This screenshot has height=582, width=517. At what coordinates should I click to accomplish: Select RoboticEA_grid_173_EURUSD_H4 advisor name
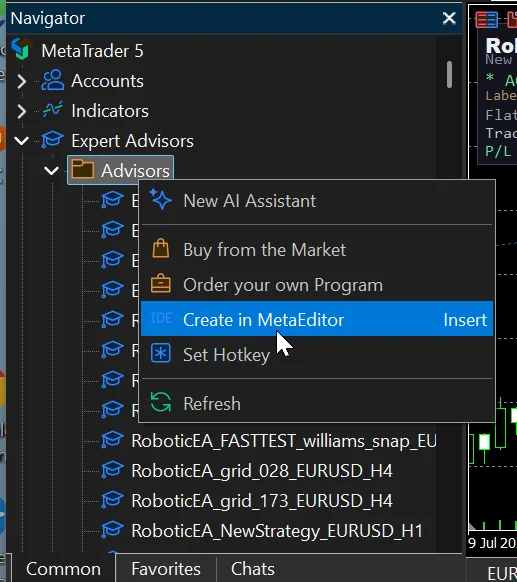coord(262,501)
